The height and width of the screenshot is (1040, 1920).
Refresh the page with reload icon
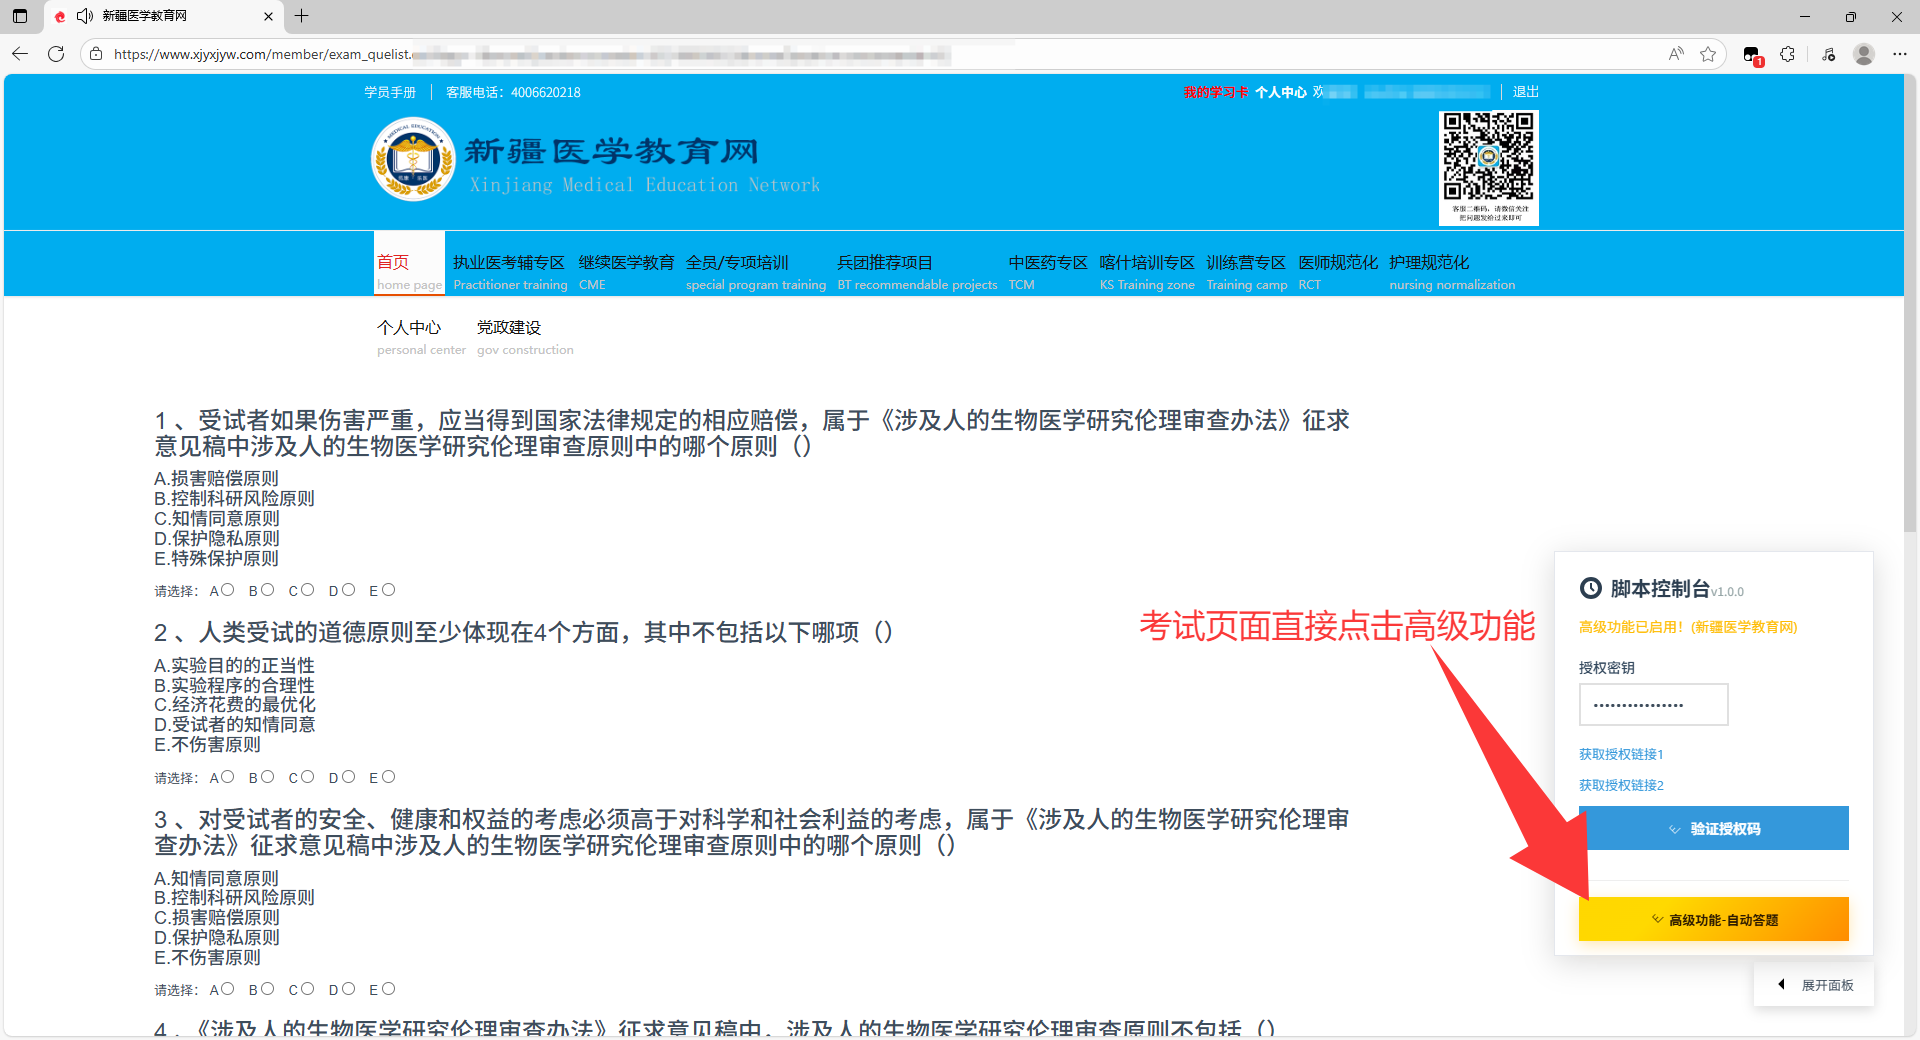56,54
